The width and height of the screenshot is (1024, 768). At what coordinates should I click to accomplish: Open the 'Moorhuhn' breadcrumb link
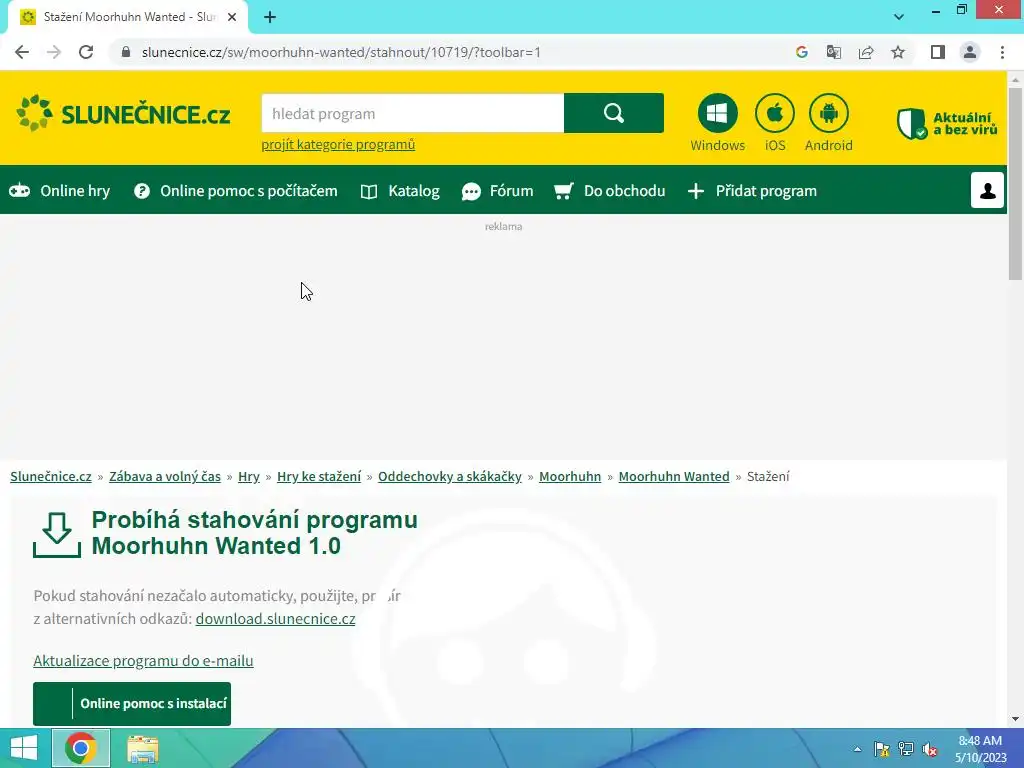(x=570, y=476)
